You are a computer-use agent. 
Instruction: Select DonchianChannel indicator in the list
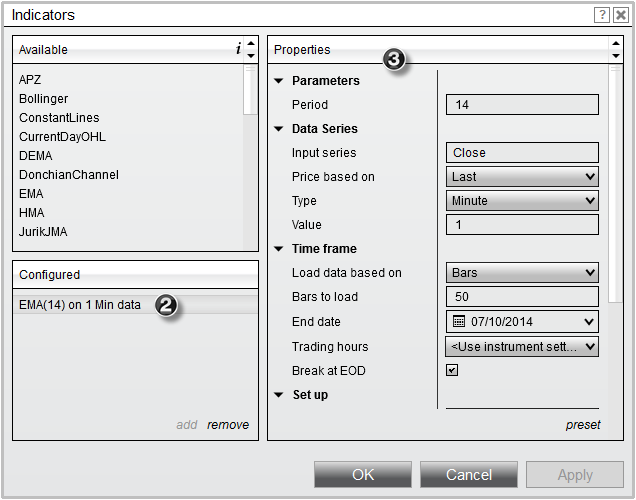click(x=68, y=175)
